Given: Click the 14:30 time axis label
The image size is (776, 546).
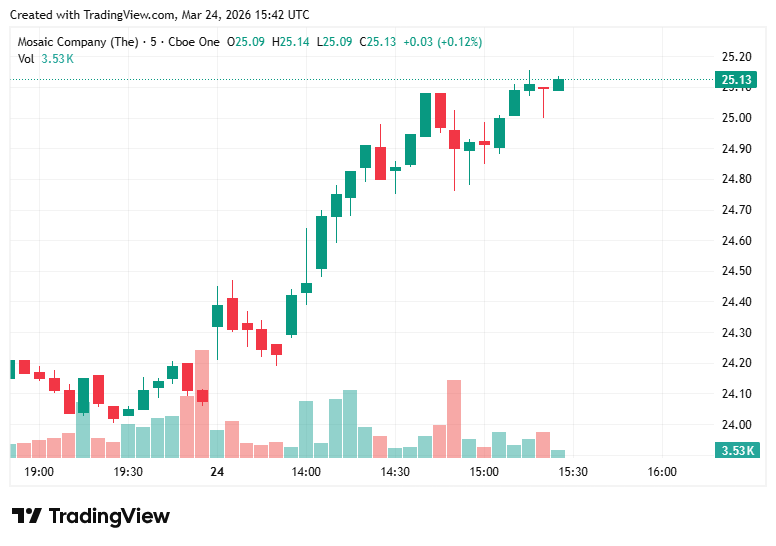Looking at the screenshot, I should click(395, 472).
